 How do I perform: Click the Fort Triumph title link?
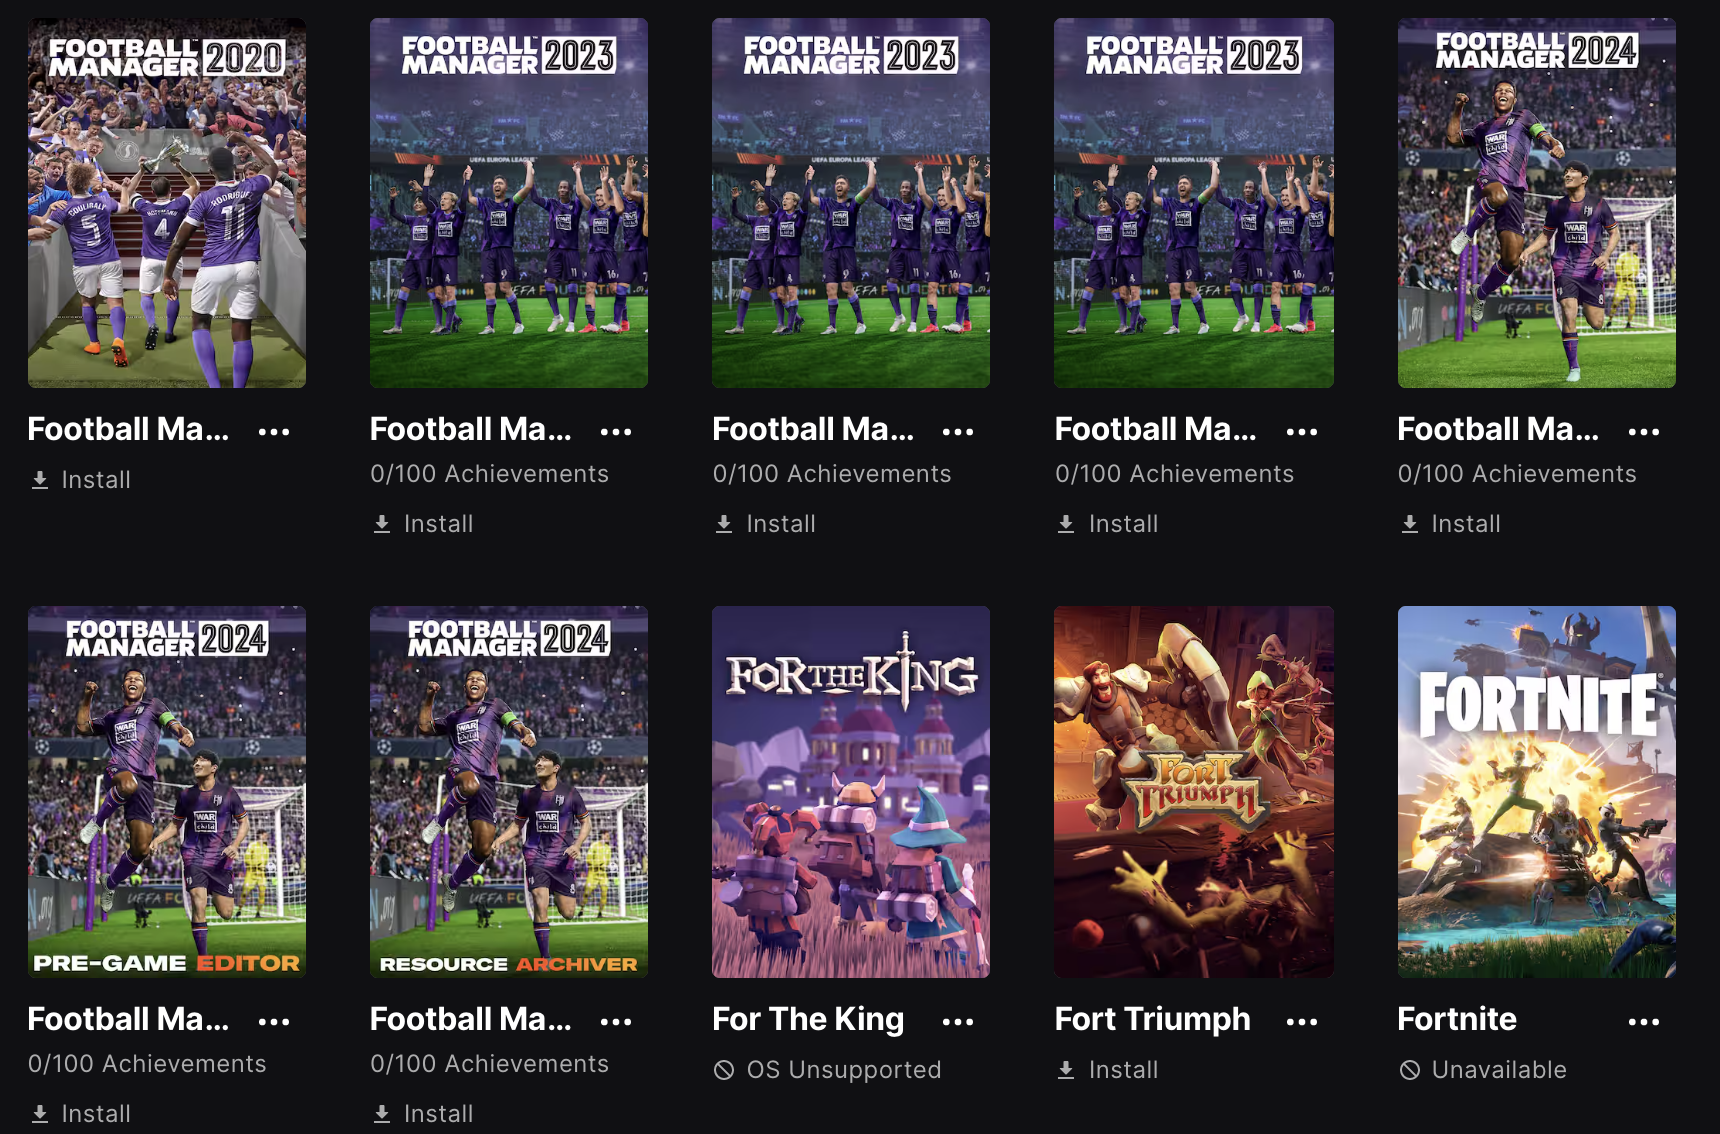tap(1152, 1019)
